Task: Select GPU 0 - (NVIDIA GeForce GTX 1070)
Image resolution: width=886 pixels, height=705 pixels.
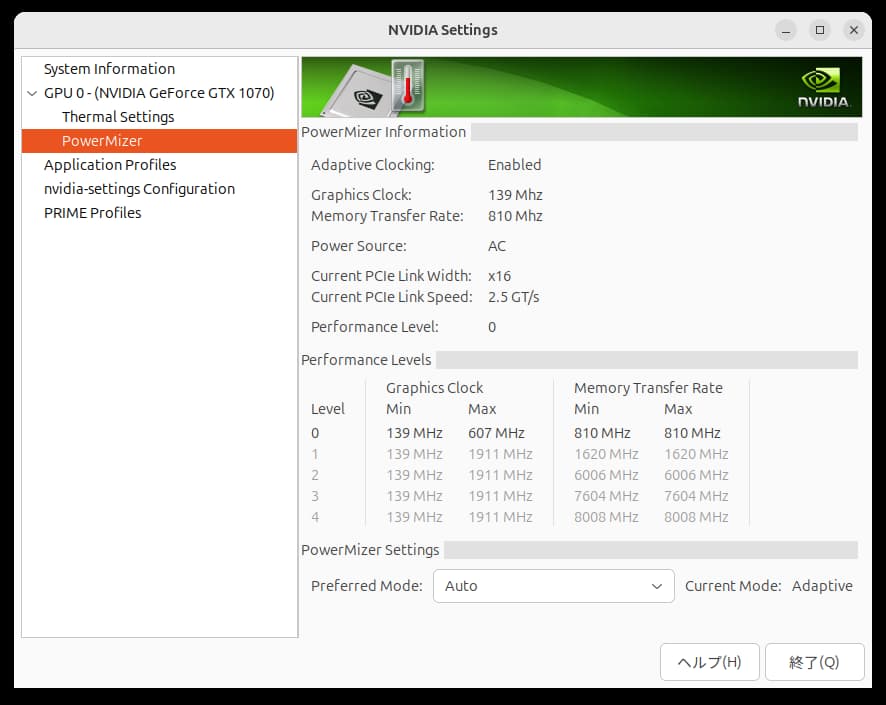Action: point(159,93)
